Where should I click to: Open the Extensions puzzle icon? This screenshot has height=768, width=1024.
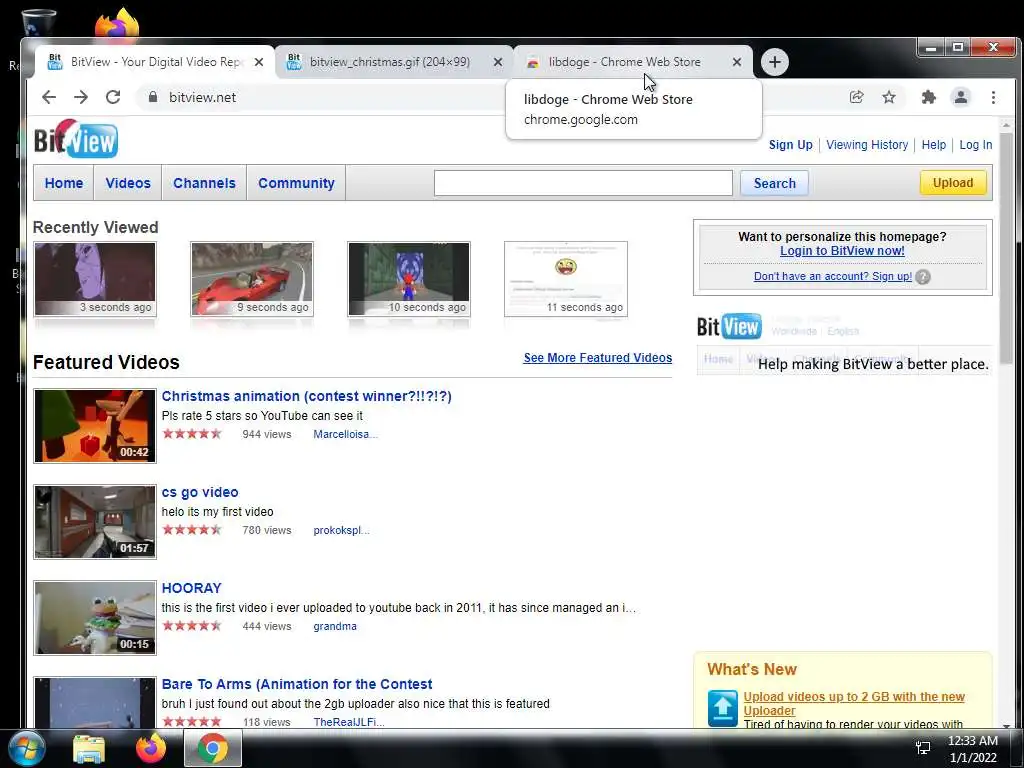pyautogui.click(x=928, y=97)
